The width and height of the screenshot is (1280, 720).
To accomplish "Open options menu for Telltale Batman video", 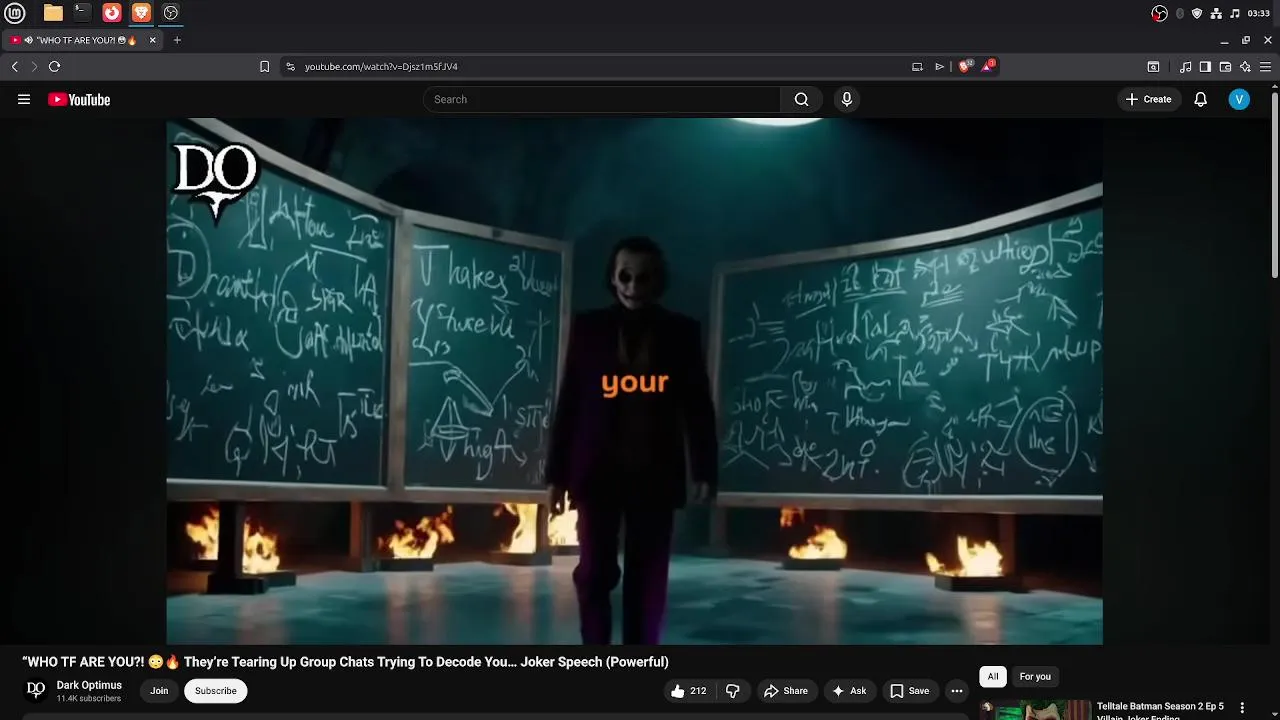I will pos(1243,708).
